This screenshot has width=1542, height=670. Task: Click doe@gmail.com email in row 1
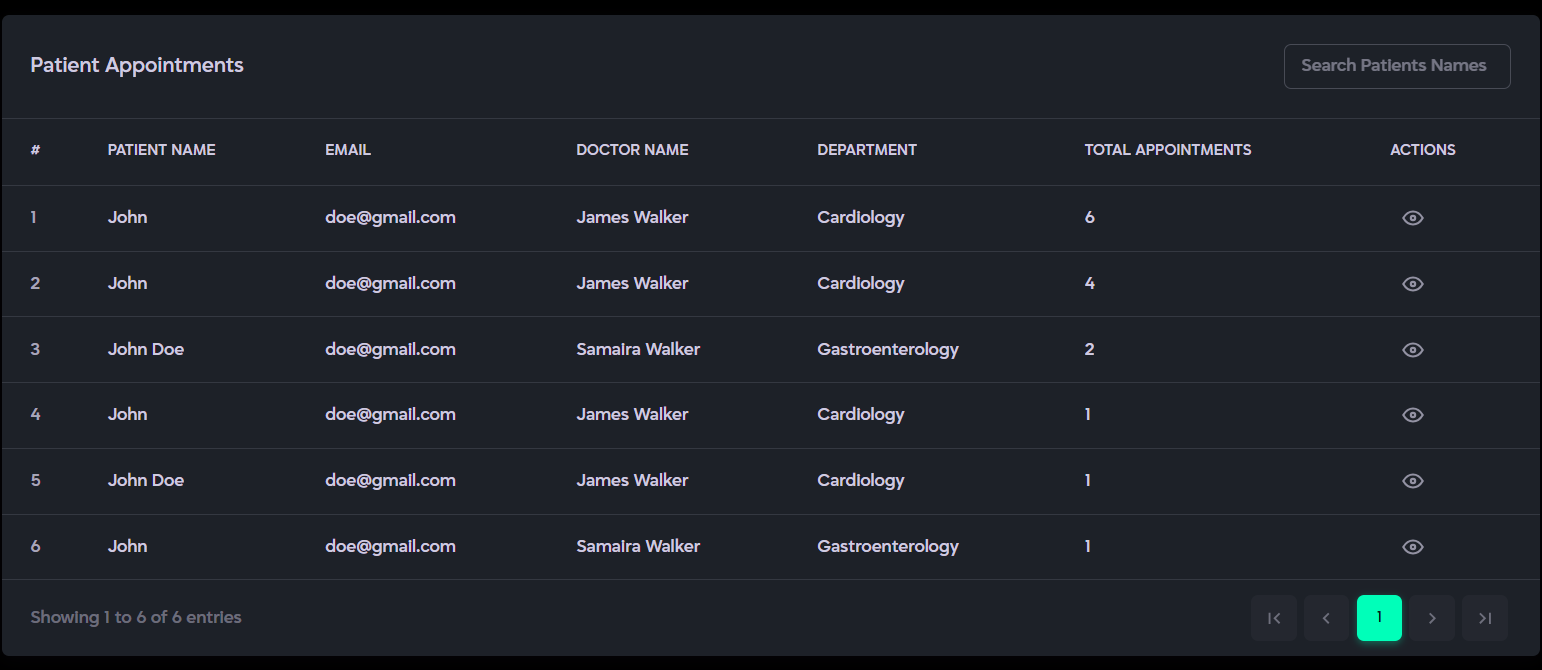(x=390, y=218)
